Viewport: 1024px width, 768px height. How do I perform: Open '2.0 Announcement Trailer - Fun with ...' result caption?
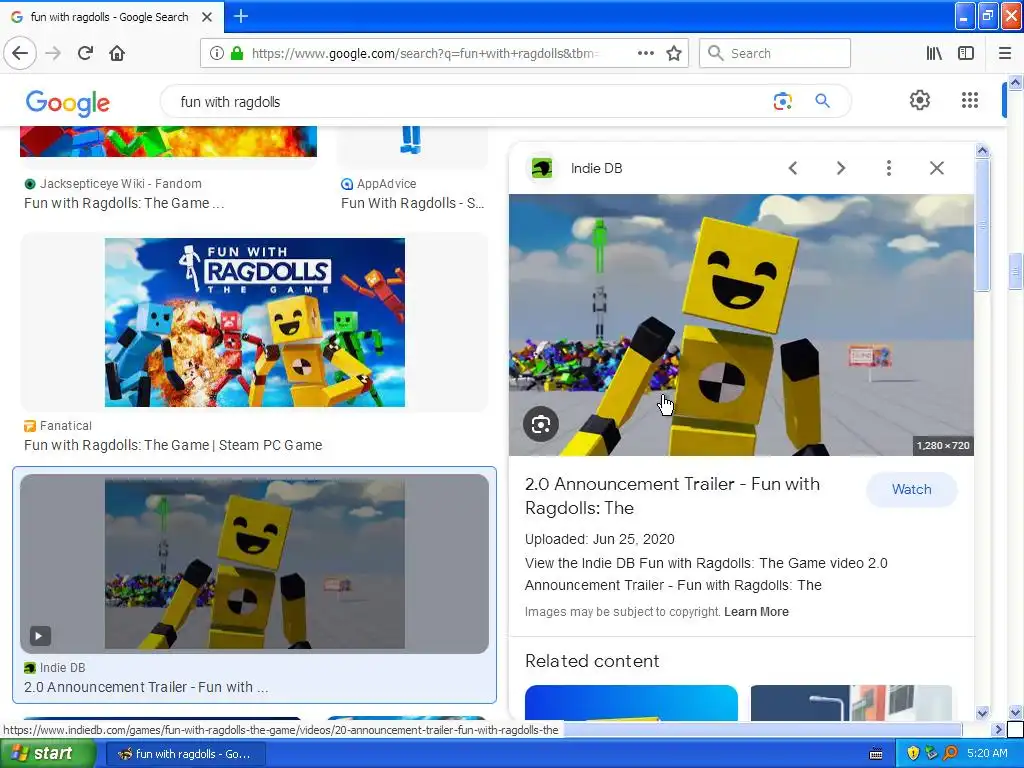tap(146, 687)
